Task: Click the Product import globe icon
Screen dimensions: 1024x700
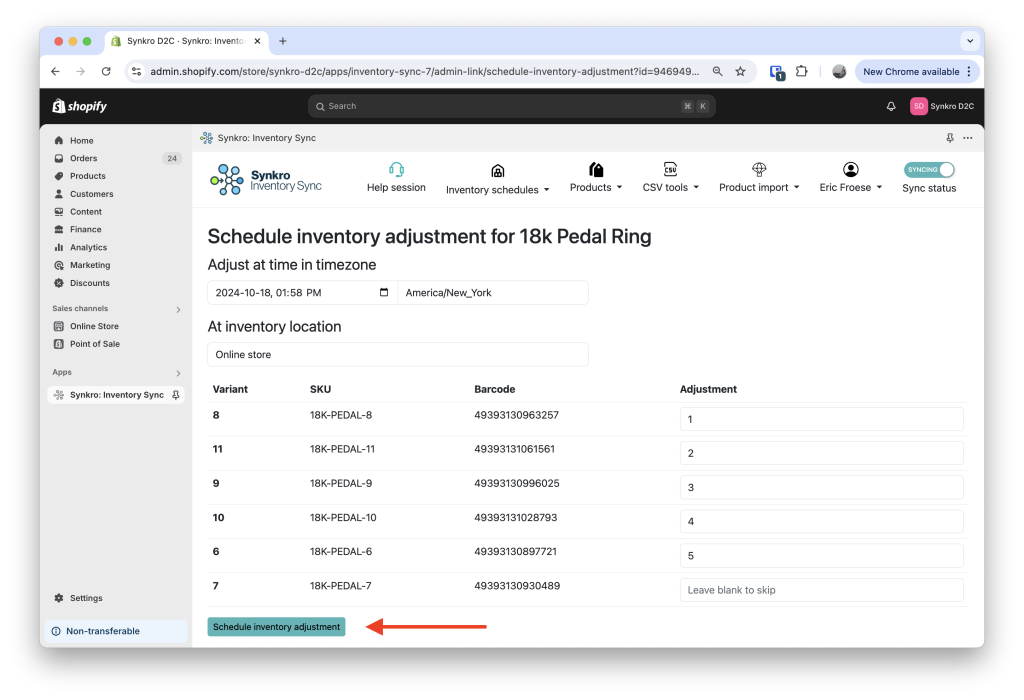Action: (x=757, y=169)
